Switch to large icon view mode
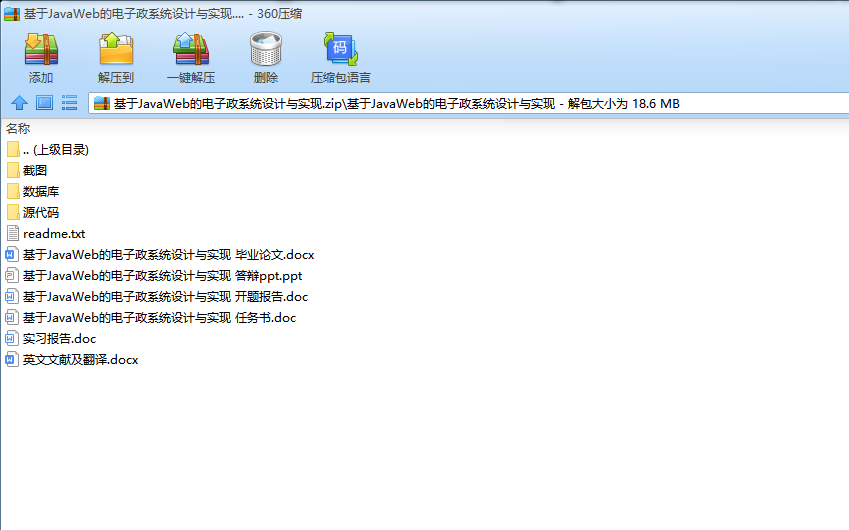 coord(44,103)
